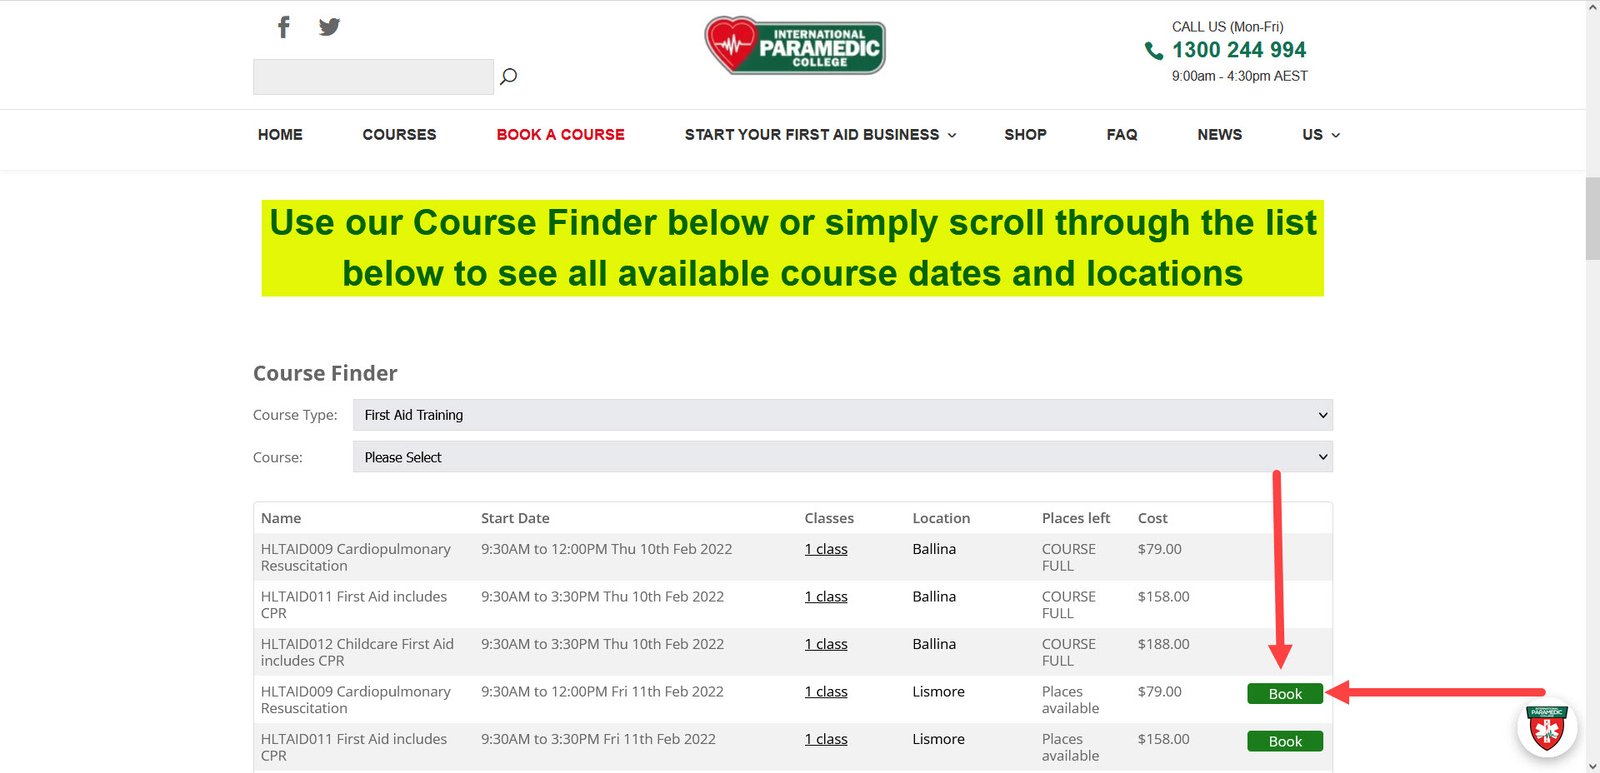Book the Lismore HLTAID009 $79.00 course
Screen dimensions: 1600x773
click(1285, 694)
